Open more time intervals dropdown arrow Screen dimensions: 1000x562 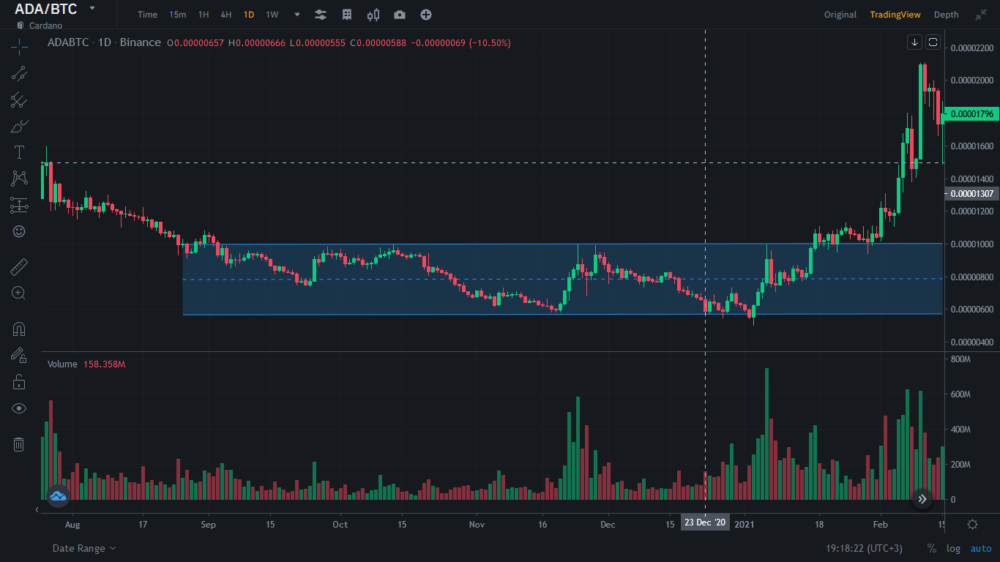pyautogui.click(x=297, y=15)
